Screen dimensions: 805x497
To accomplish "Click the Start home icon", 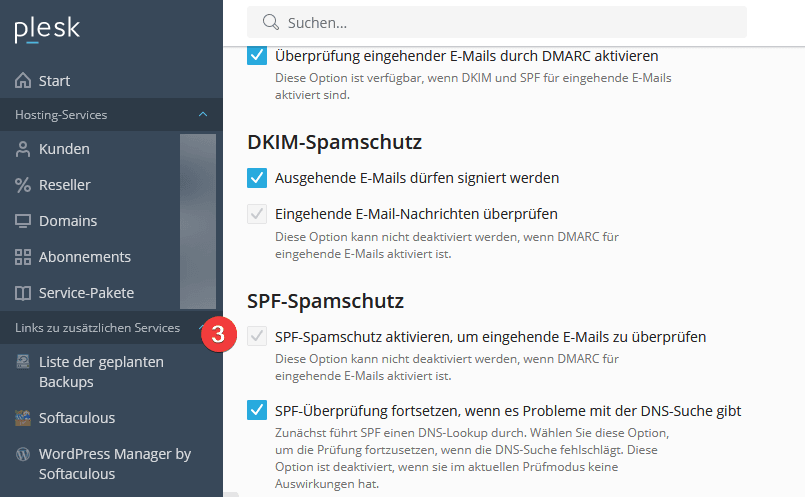I will coord(23,81).
